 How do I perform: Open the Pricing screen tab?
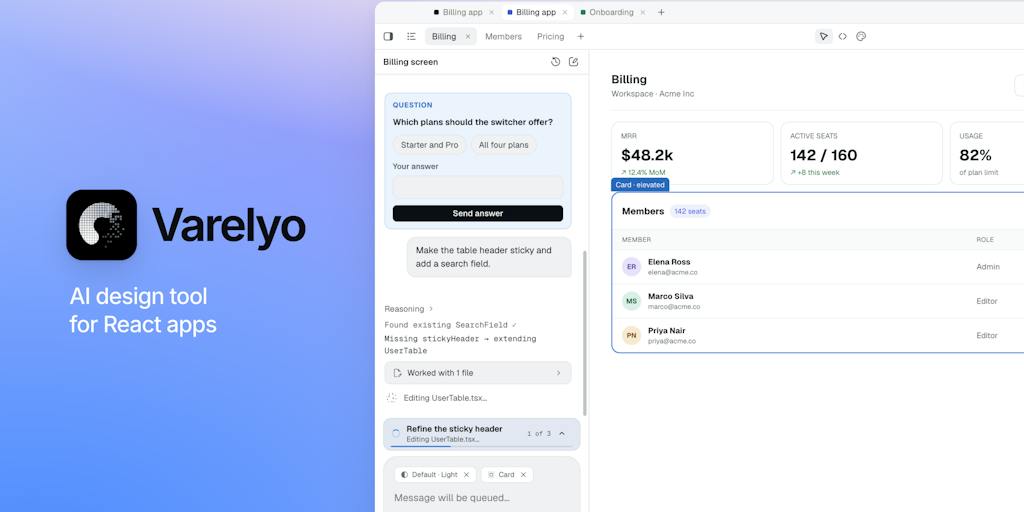click(551, 37)
